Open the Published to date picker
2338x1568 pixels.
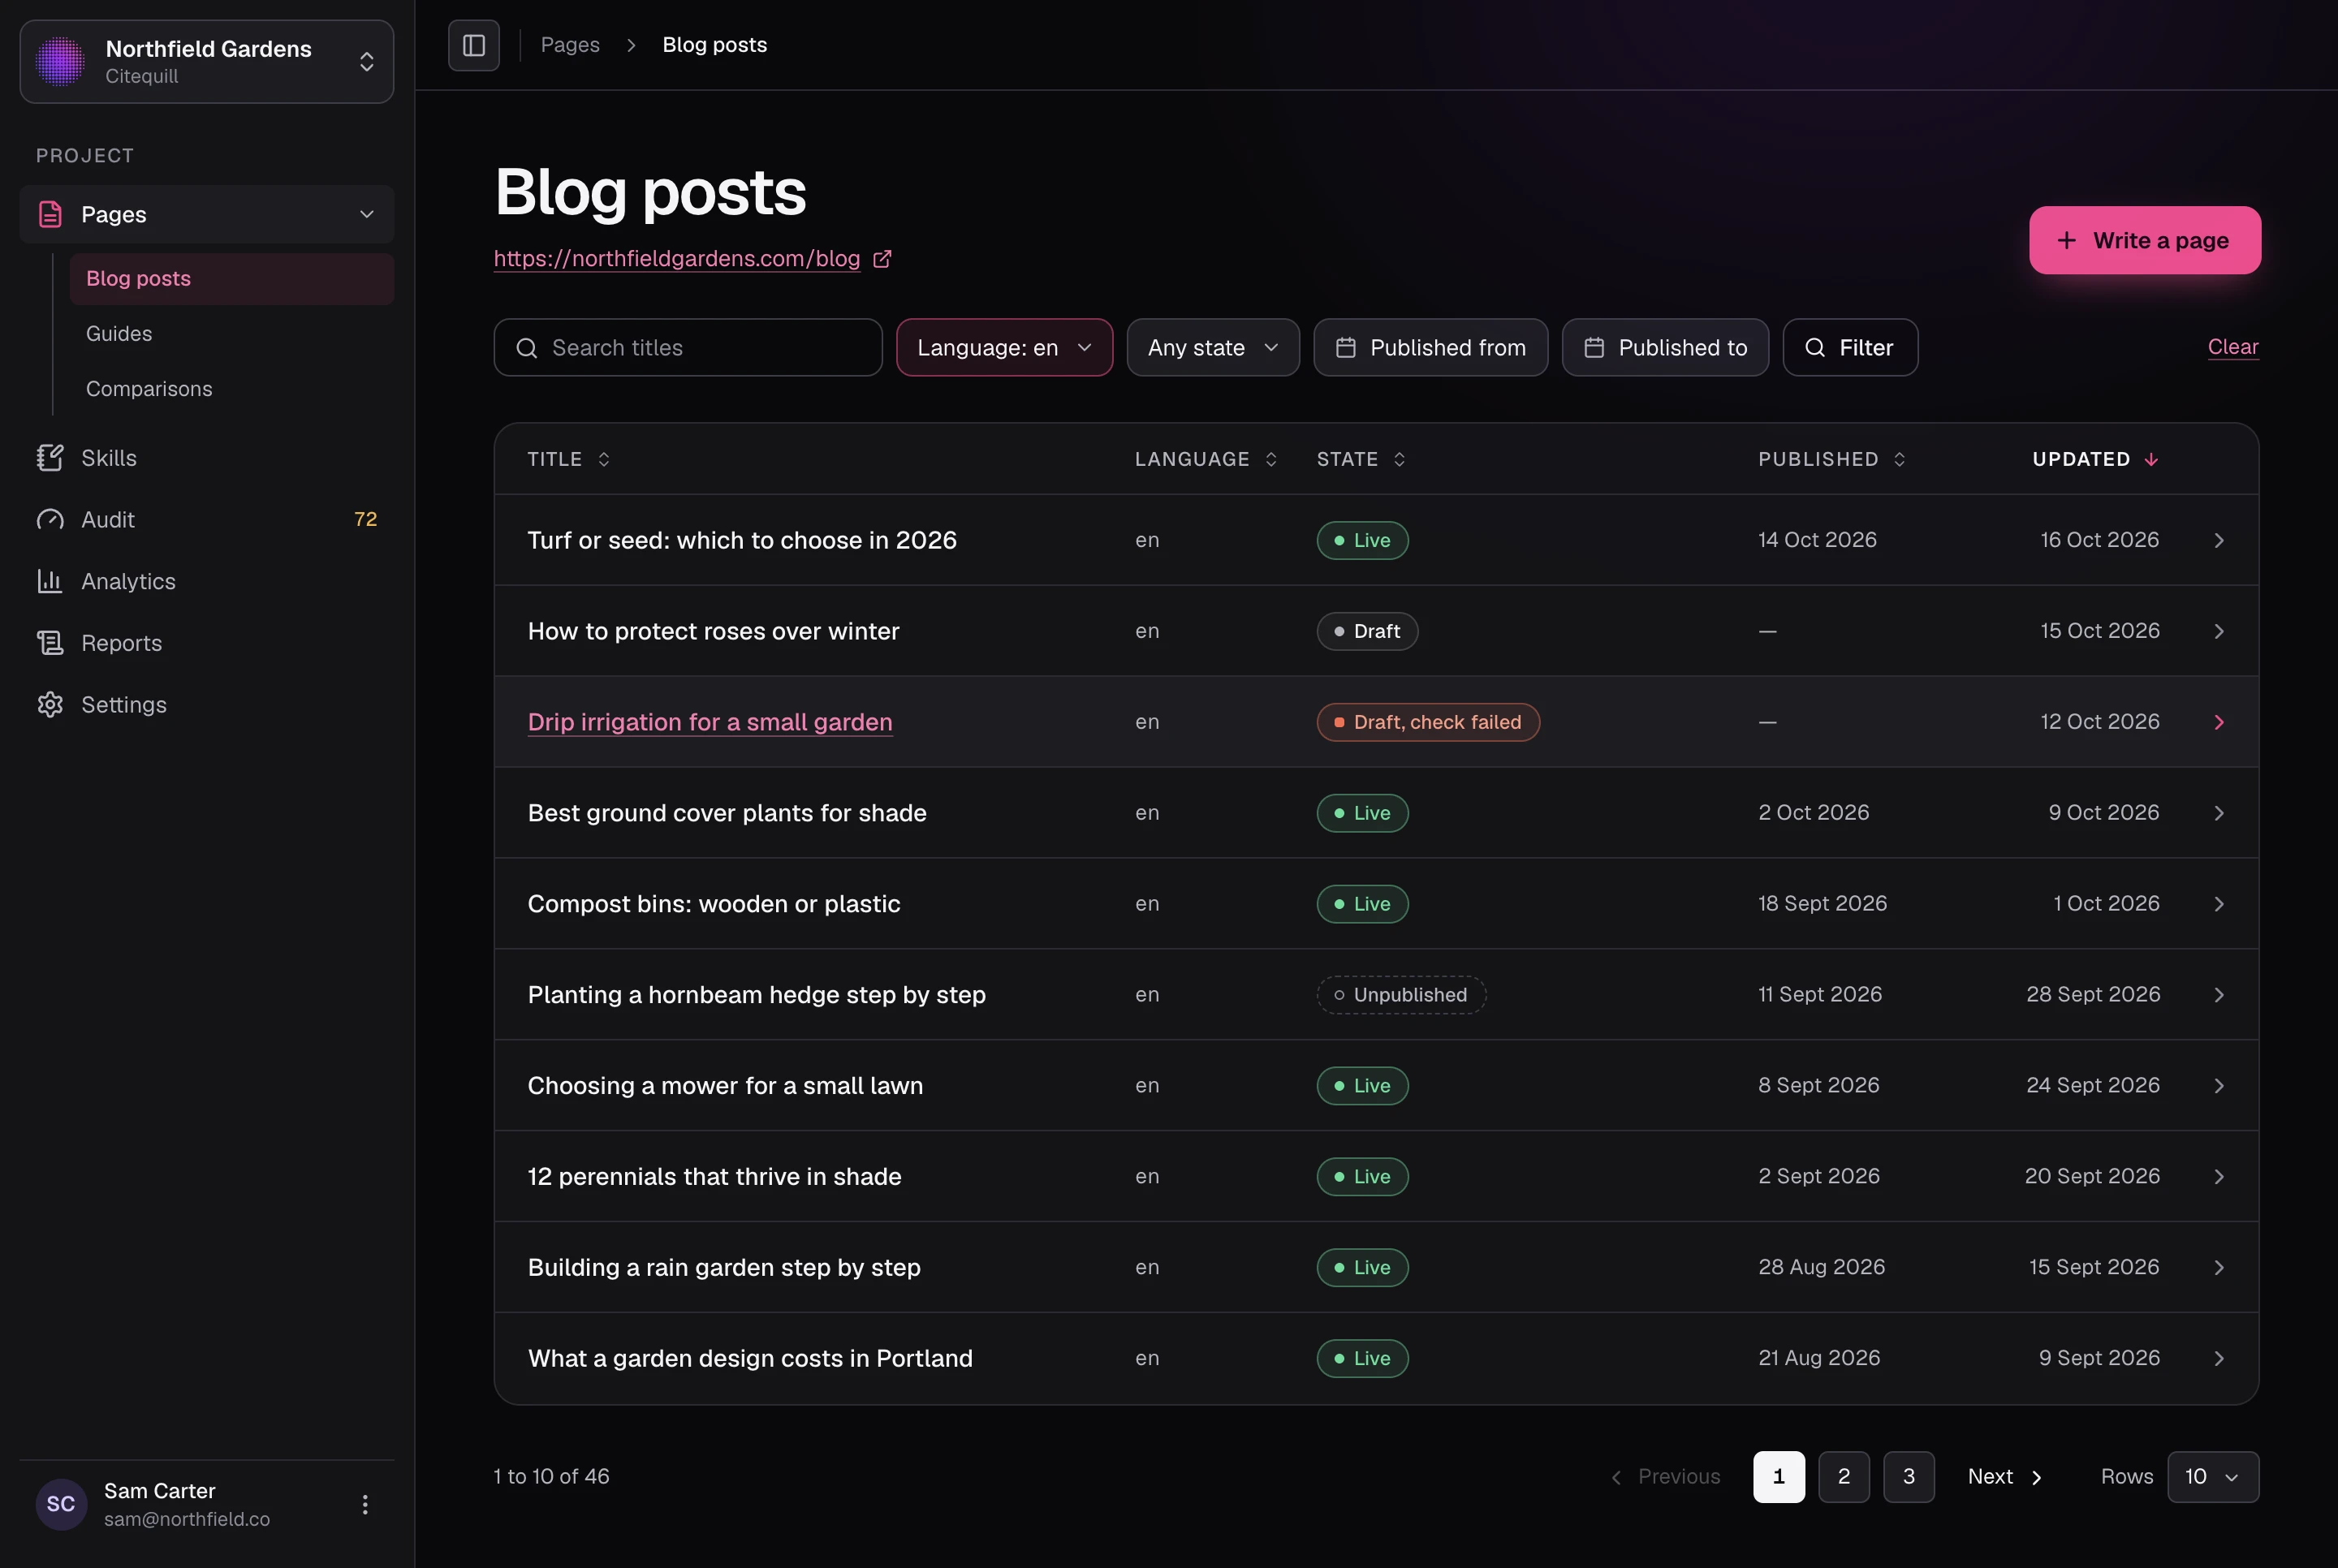[x=1664, y=348]
